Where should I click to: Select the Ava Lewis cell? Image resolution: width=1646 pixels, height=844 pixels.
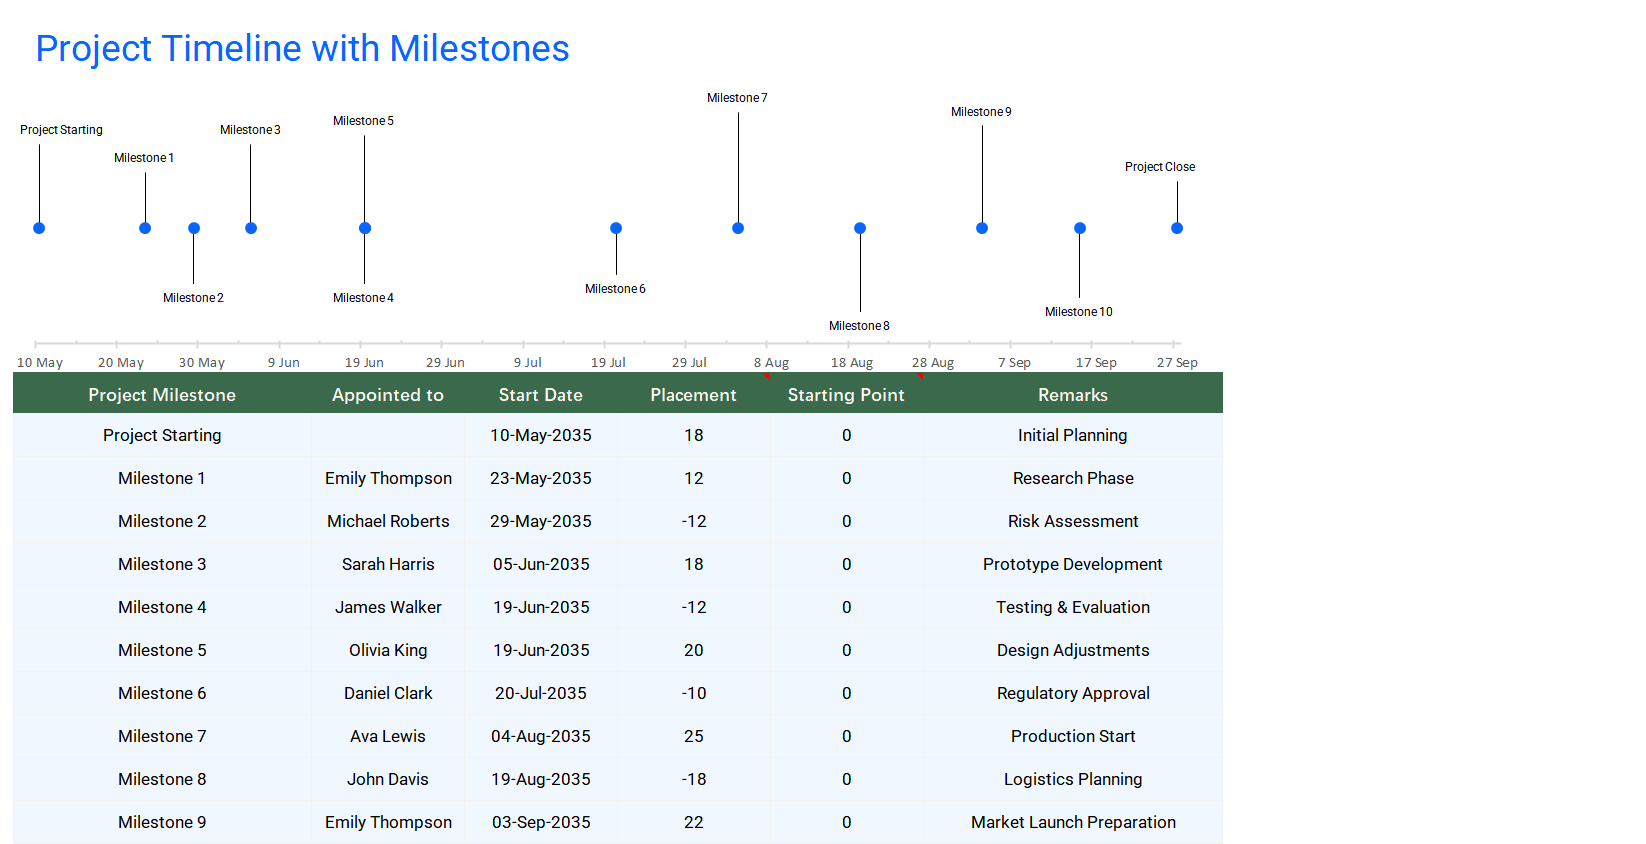[388, 736]
